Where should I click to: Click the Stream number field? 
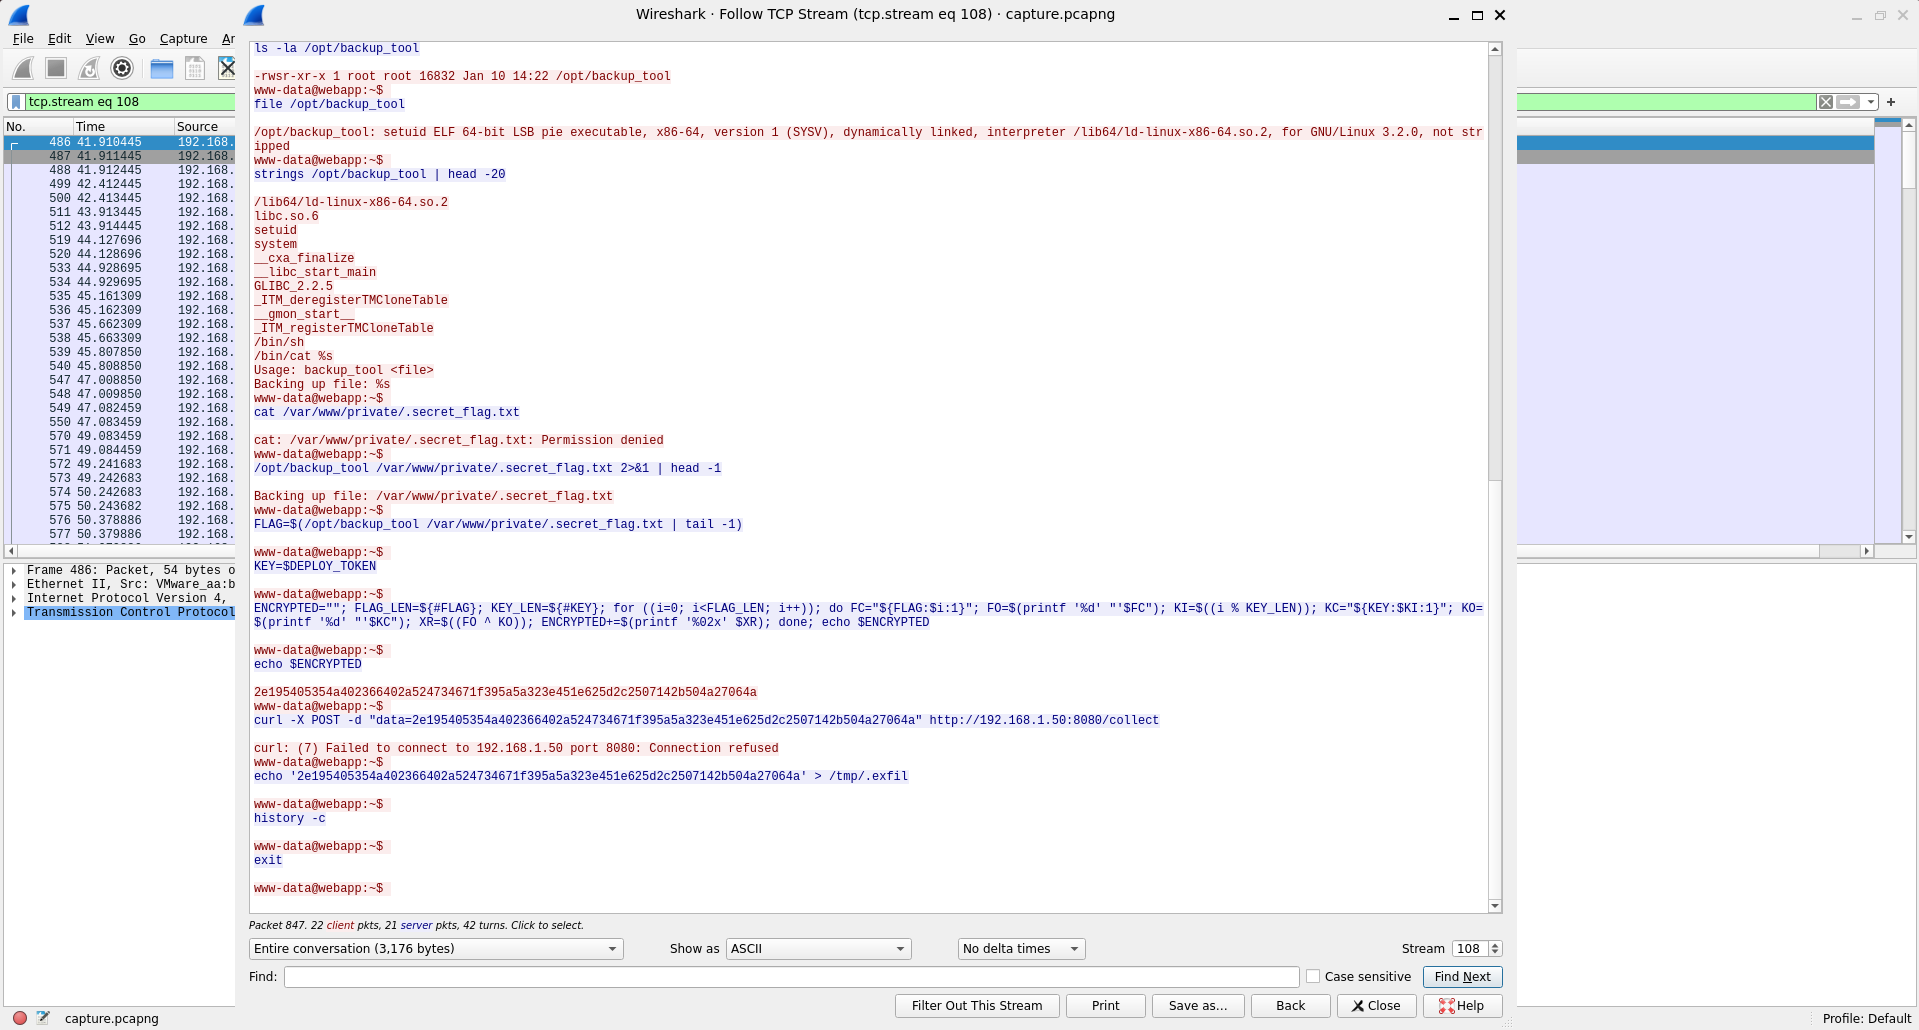[1469, 949]
